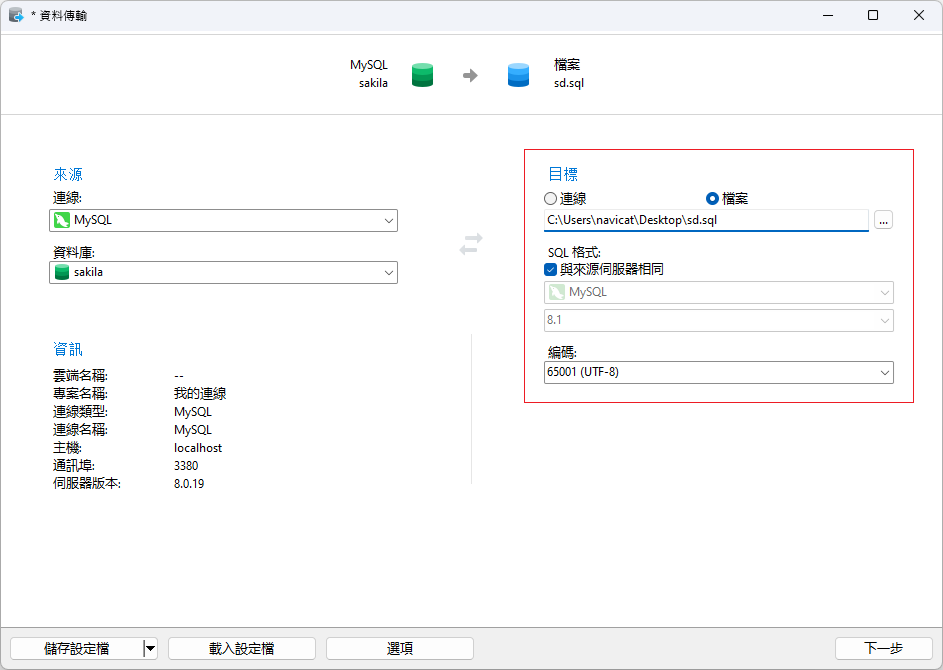The height and width of the screenshot is (670, 943).
Task: Click the 載入設定檔 button
Action: pos(242,648)
